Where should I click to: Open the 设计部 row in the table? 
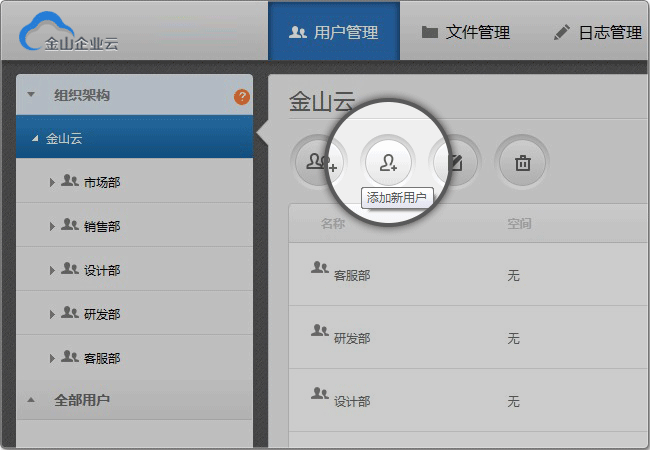coord(468,400)
